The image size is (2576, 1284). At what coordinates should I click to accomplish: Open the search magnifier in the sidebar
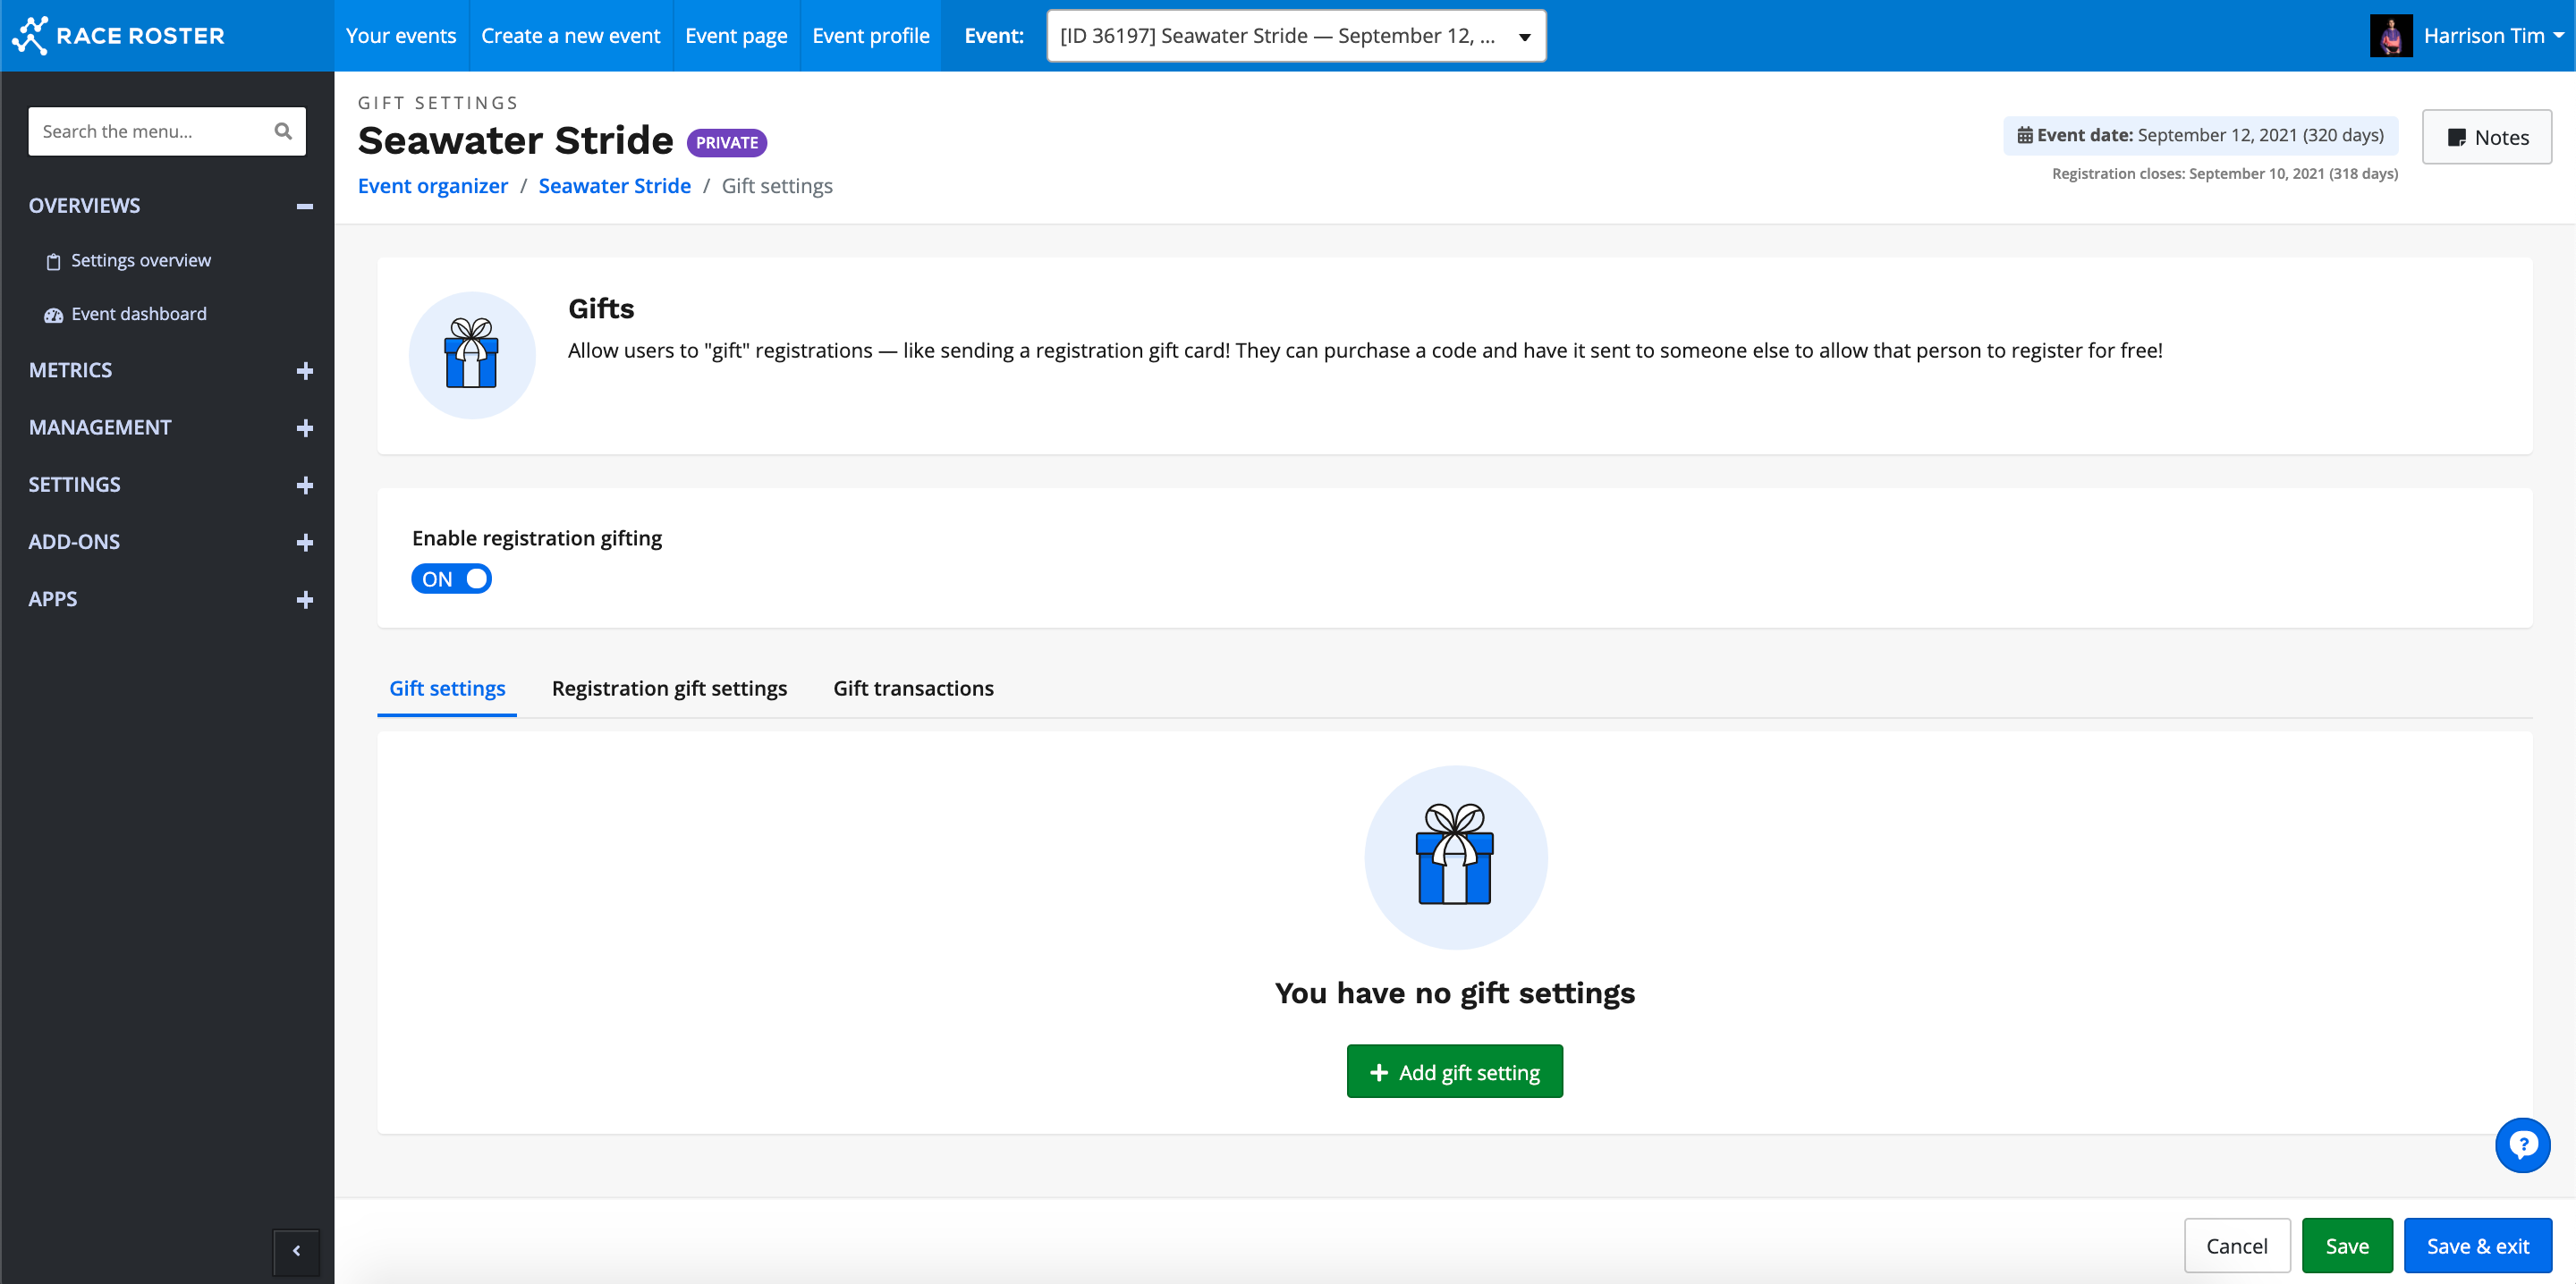[x=283, y=131]
